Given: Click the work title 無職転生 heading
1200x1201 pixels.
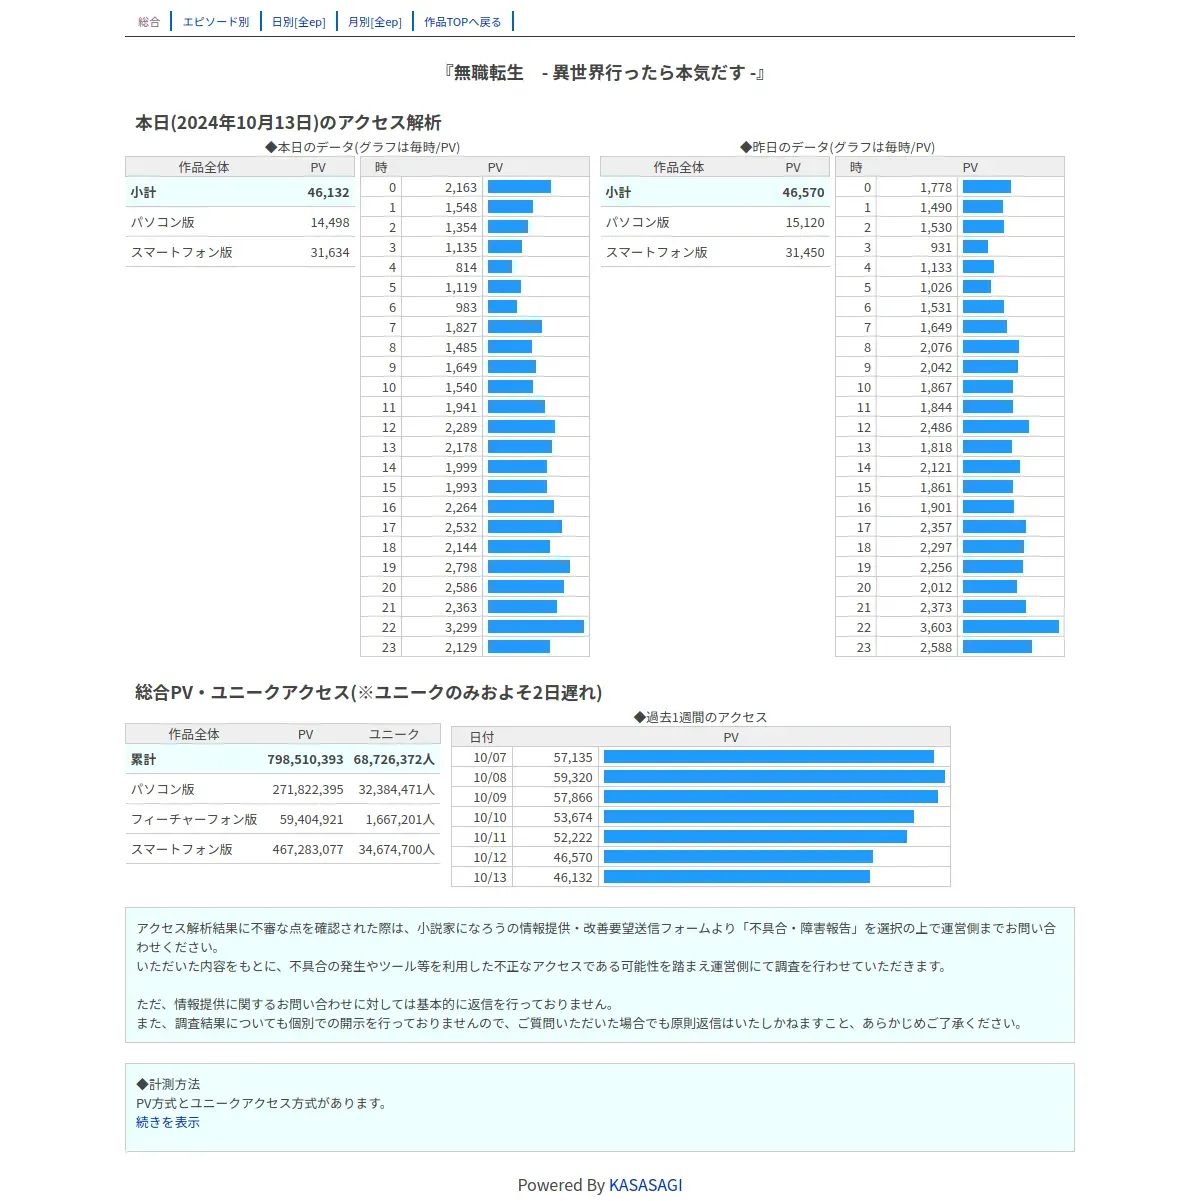Looking at the screenshot, I should (604, 73).
